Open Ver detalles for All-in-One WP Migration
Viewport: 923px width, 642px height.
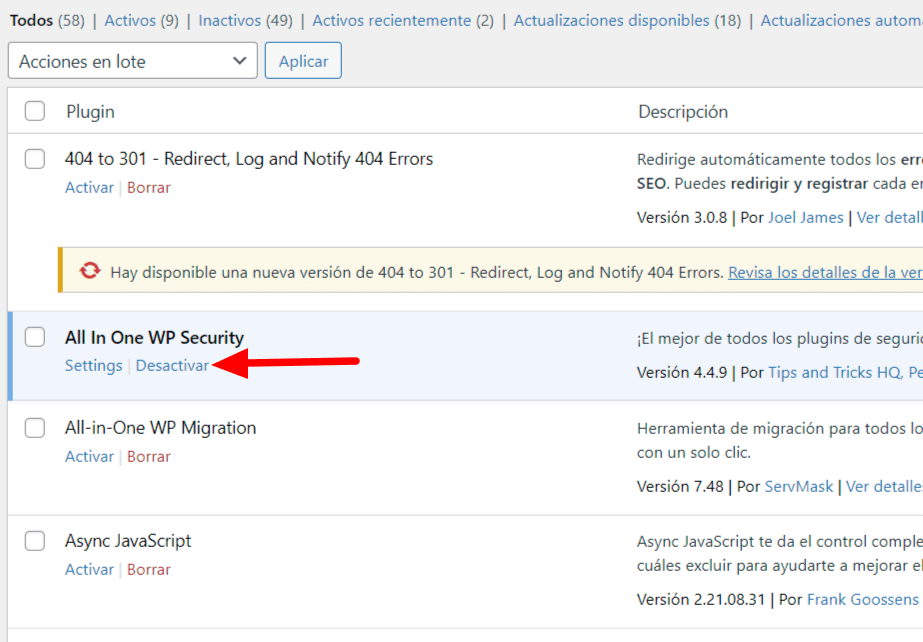pos(884,487)
